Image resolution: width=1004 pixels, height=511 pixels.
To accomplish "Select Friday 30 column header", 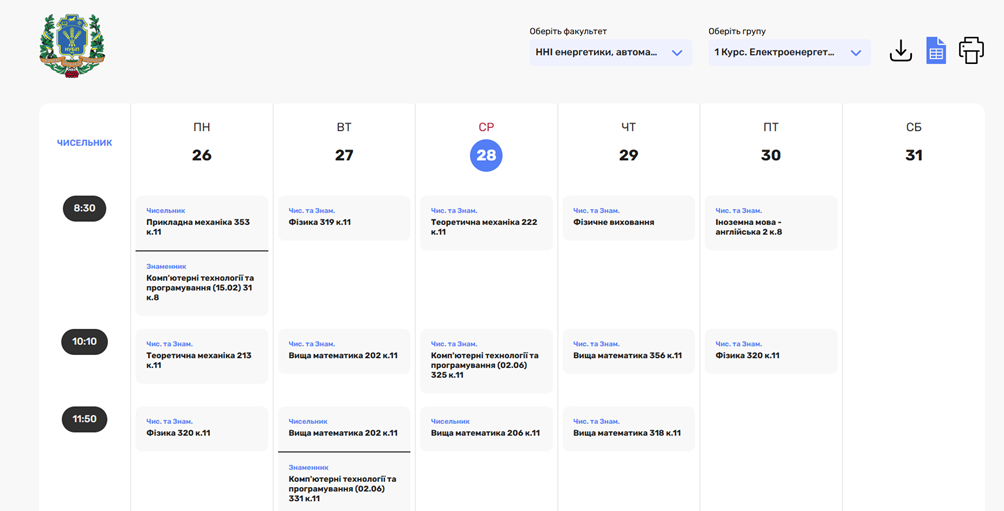I will click(x=771, y=142).
